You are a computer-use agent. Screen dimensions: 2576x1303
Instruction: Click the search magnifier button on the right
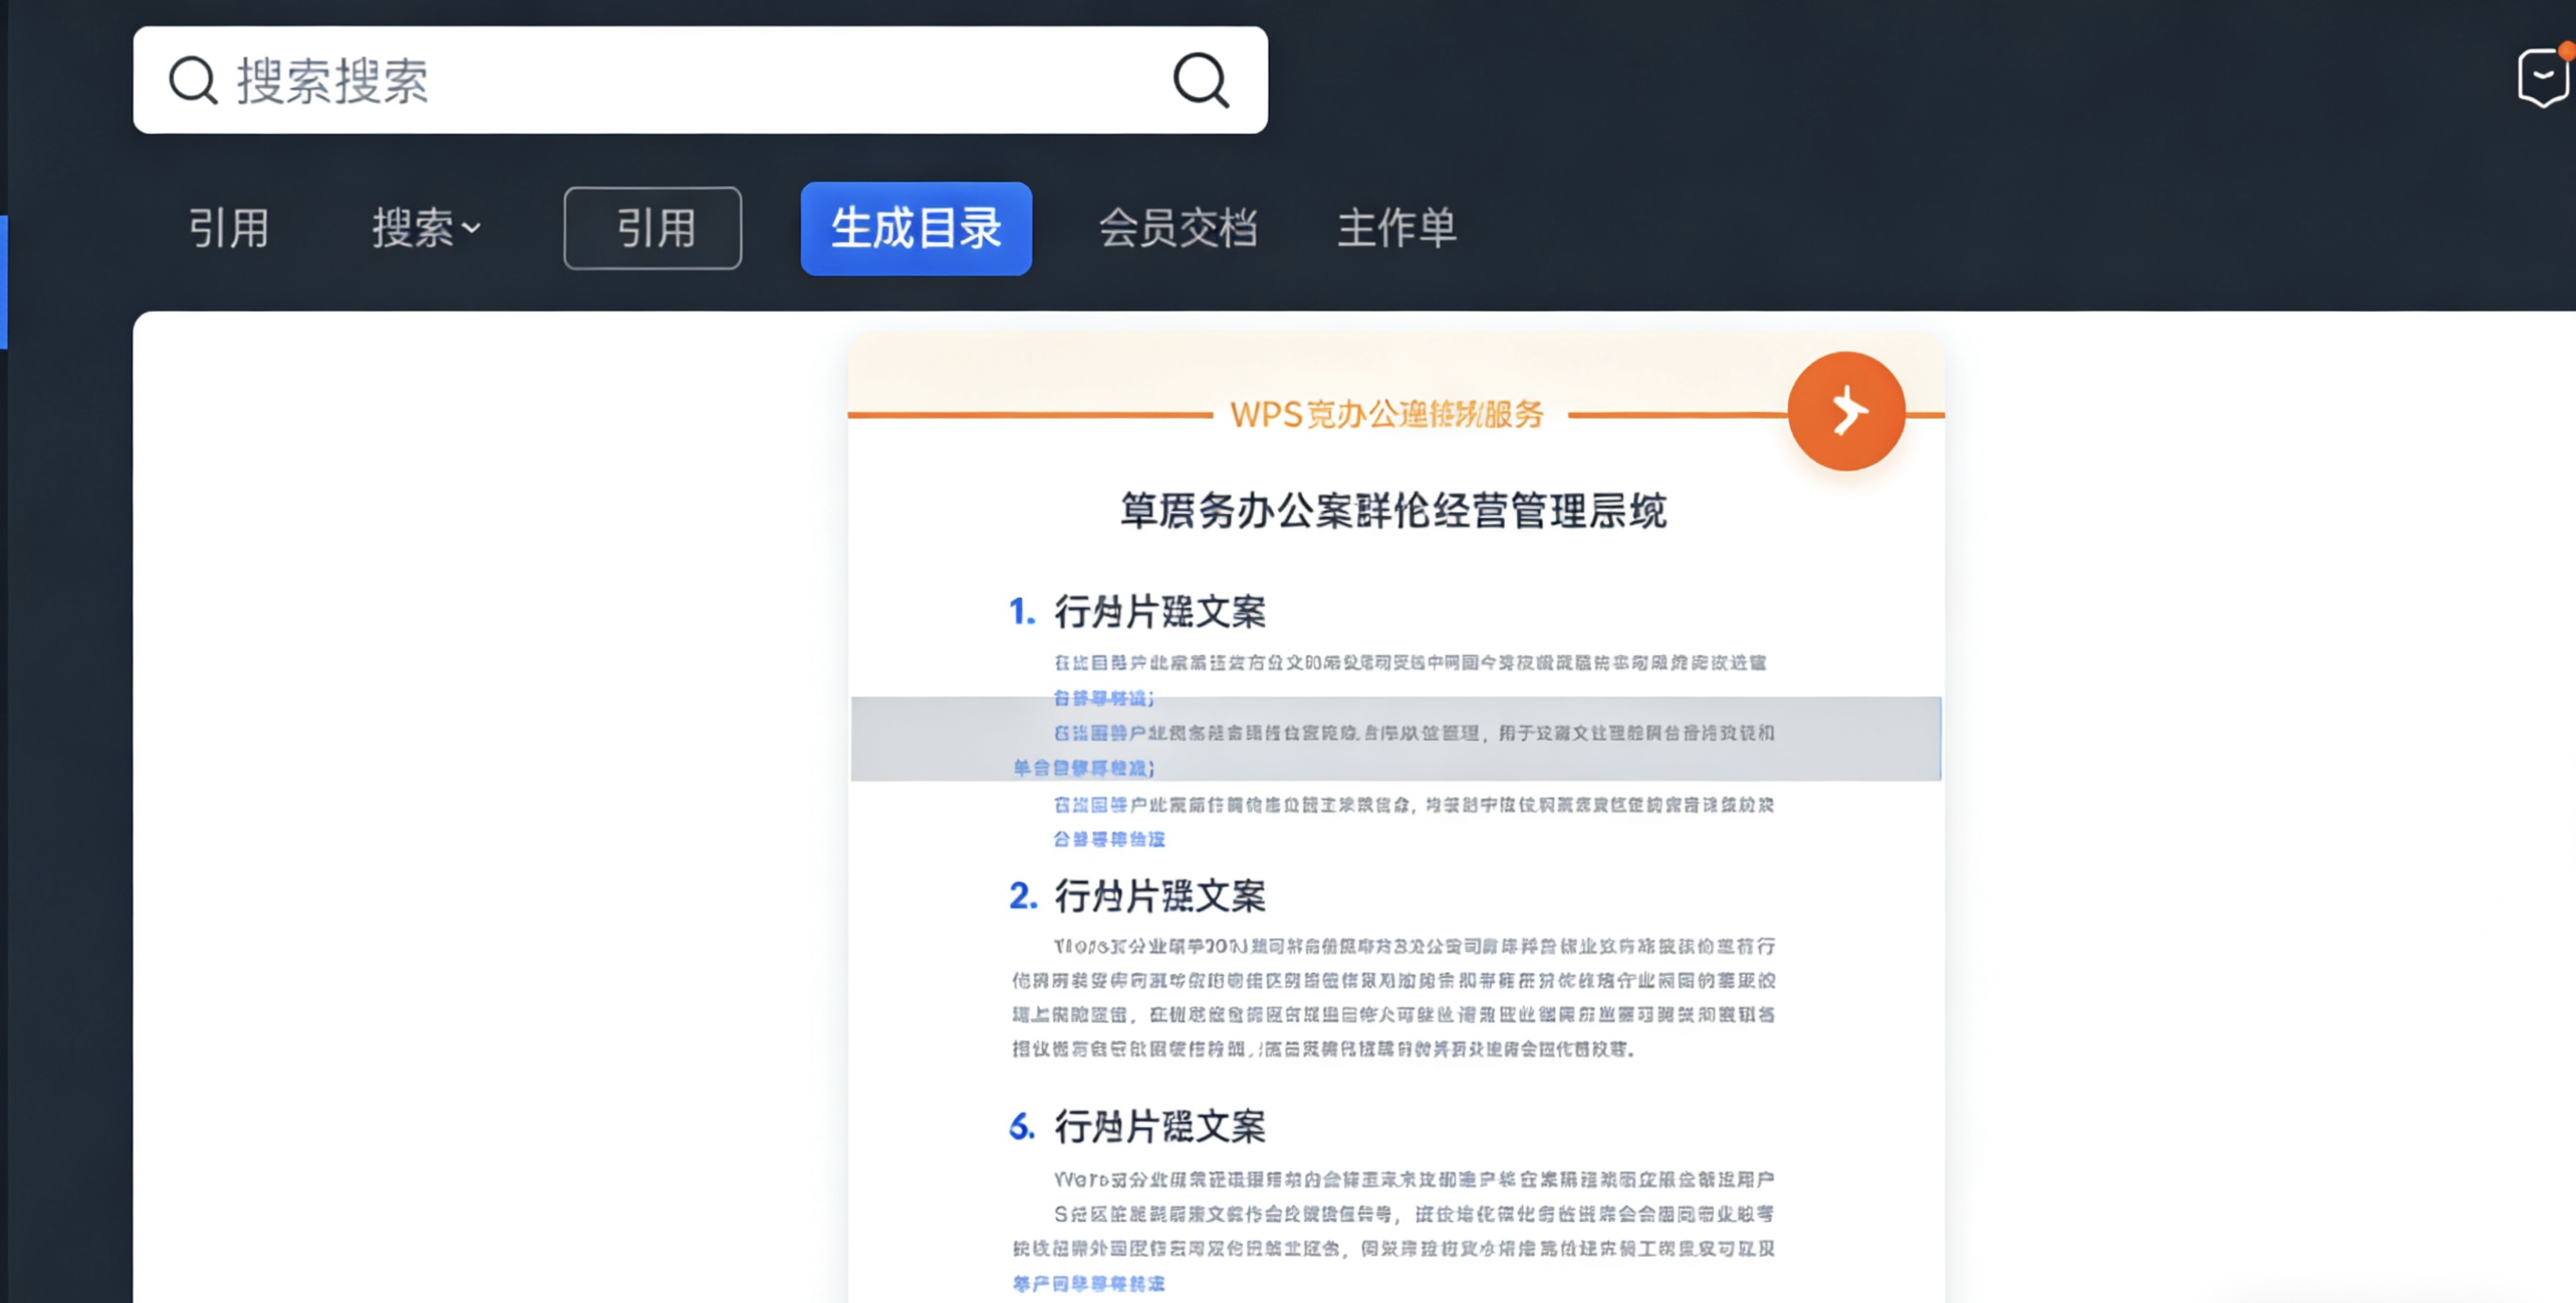(x=1199, y=80)
